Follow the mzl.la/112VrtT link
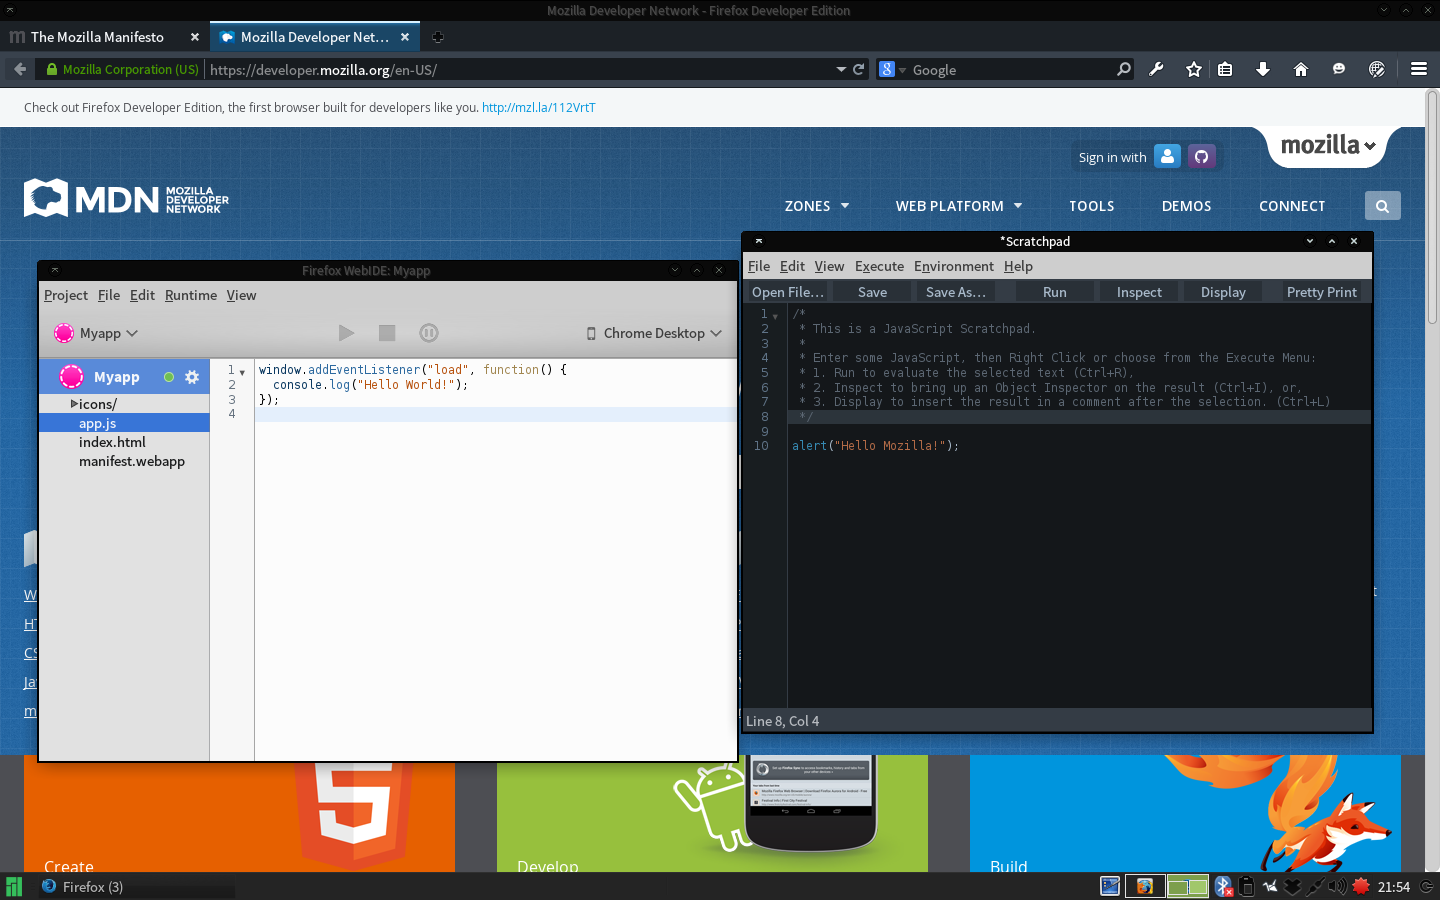1440x900 pixels. click(538, 108)
